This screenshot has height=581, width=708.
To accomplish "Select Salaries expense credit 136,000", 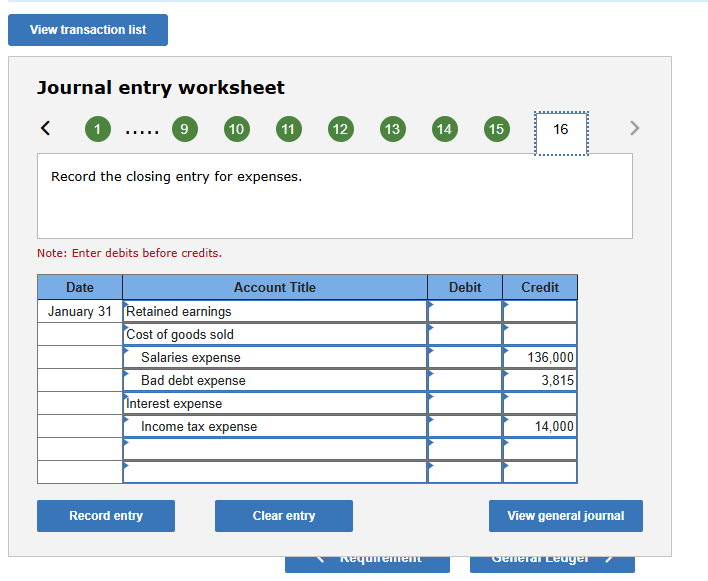I will [540, 358].
